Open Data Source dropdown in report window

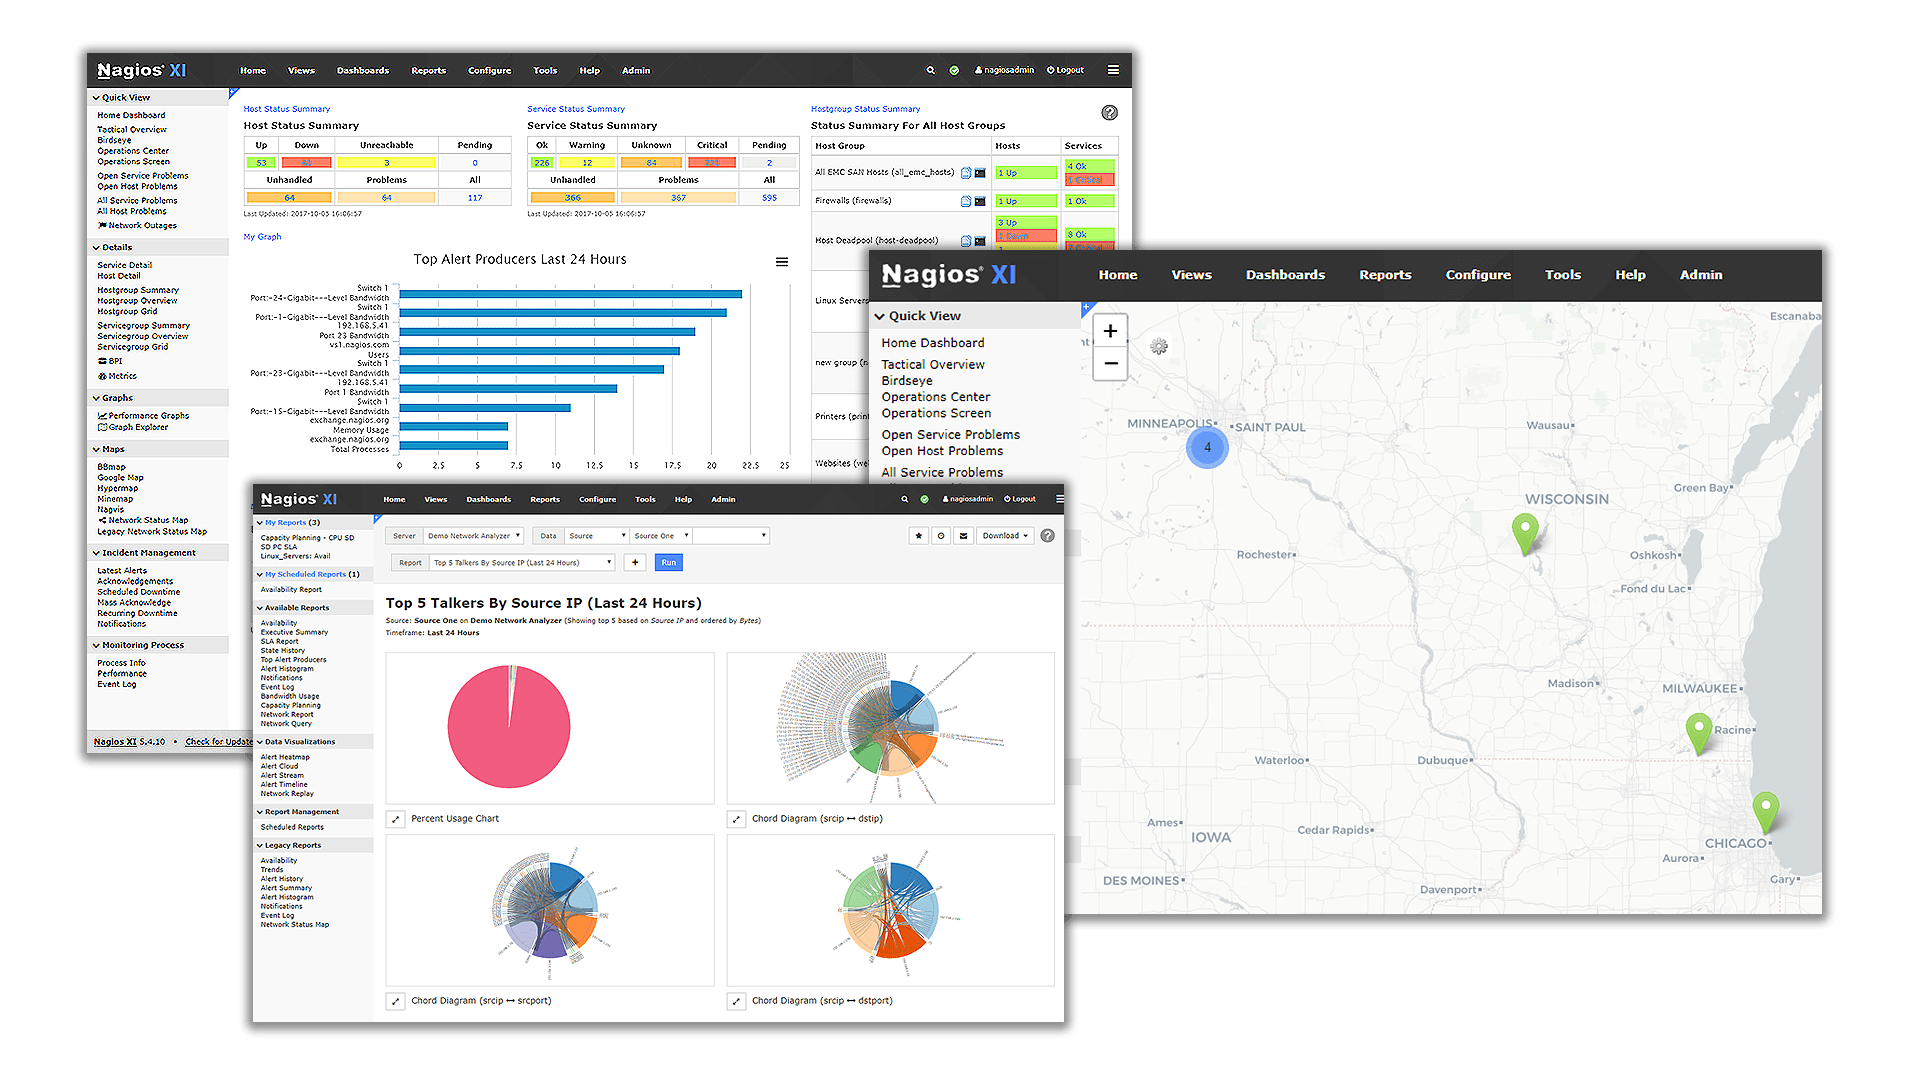coord(596,536)
